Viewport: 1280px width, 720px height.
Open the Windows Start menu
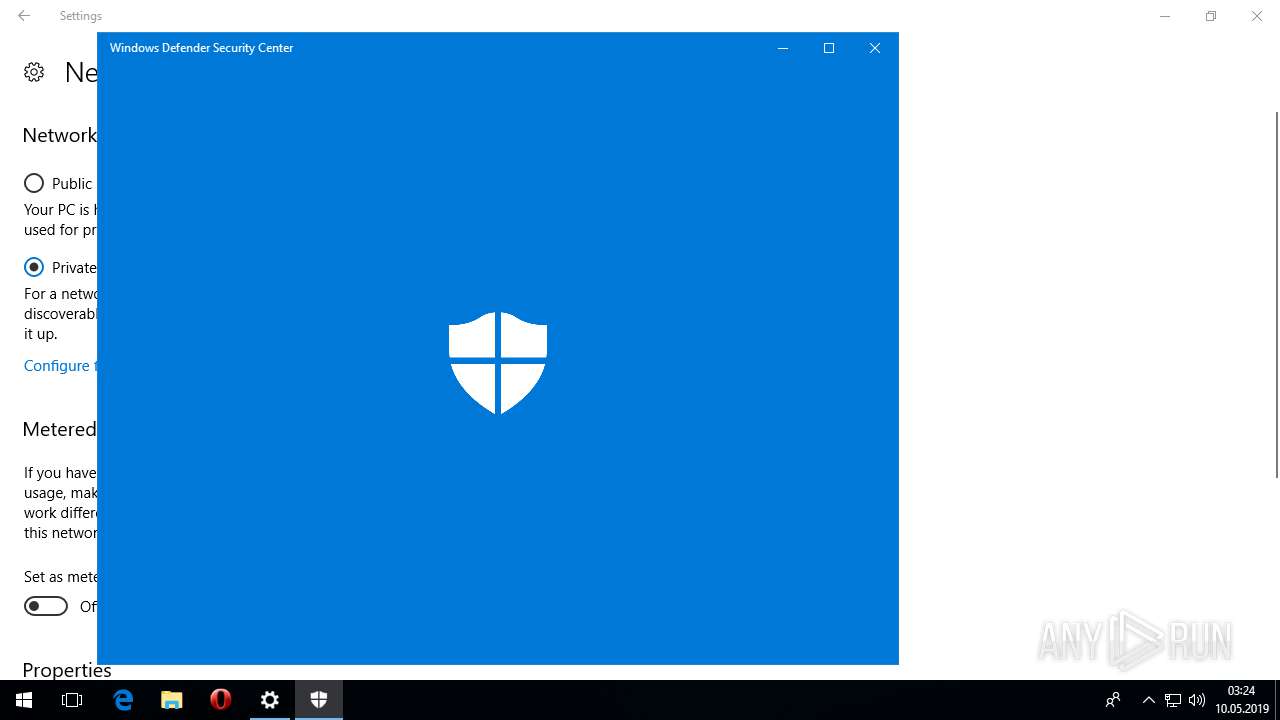click(24, 700)
